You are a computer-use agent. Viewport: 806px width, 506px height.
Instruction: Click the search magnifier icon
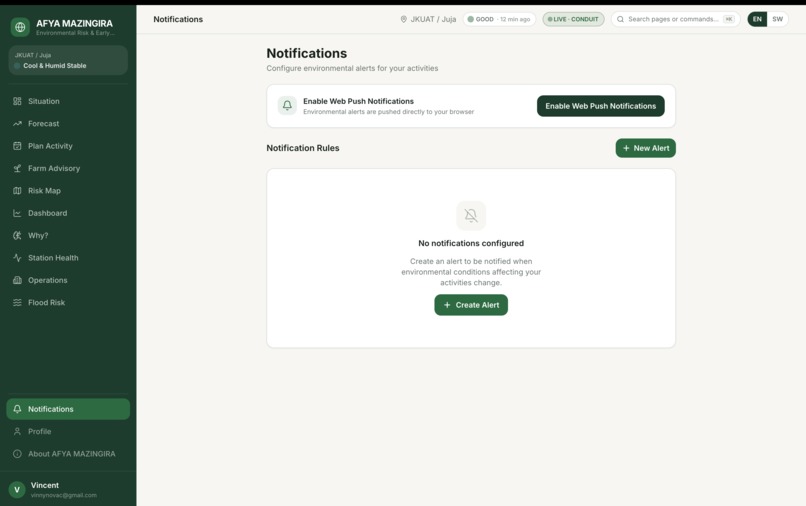(620, 19)
